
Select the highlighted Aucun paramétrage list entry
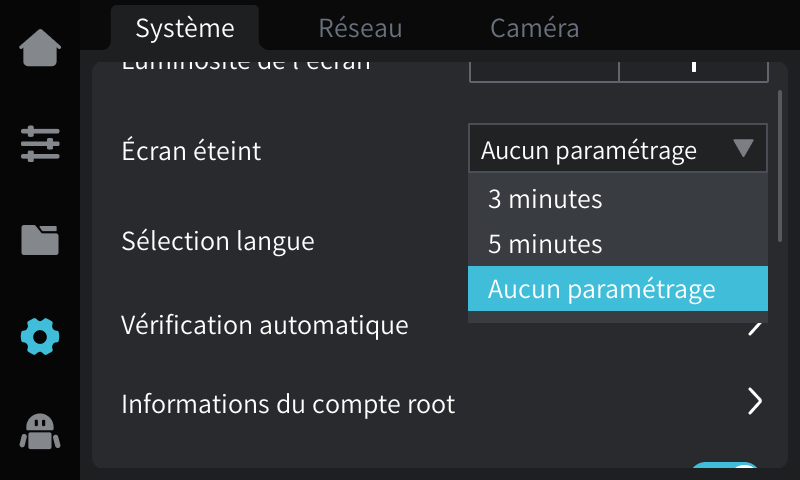(x=618, y=289)
